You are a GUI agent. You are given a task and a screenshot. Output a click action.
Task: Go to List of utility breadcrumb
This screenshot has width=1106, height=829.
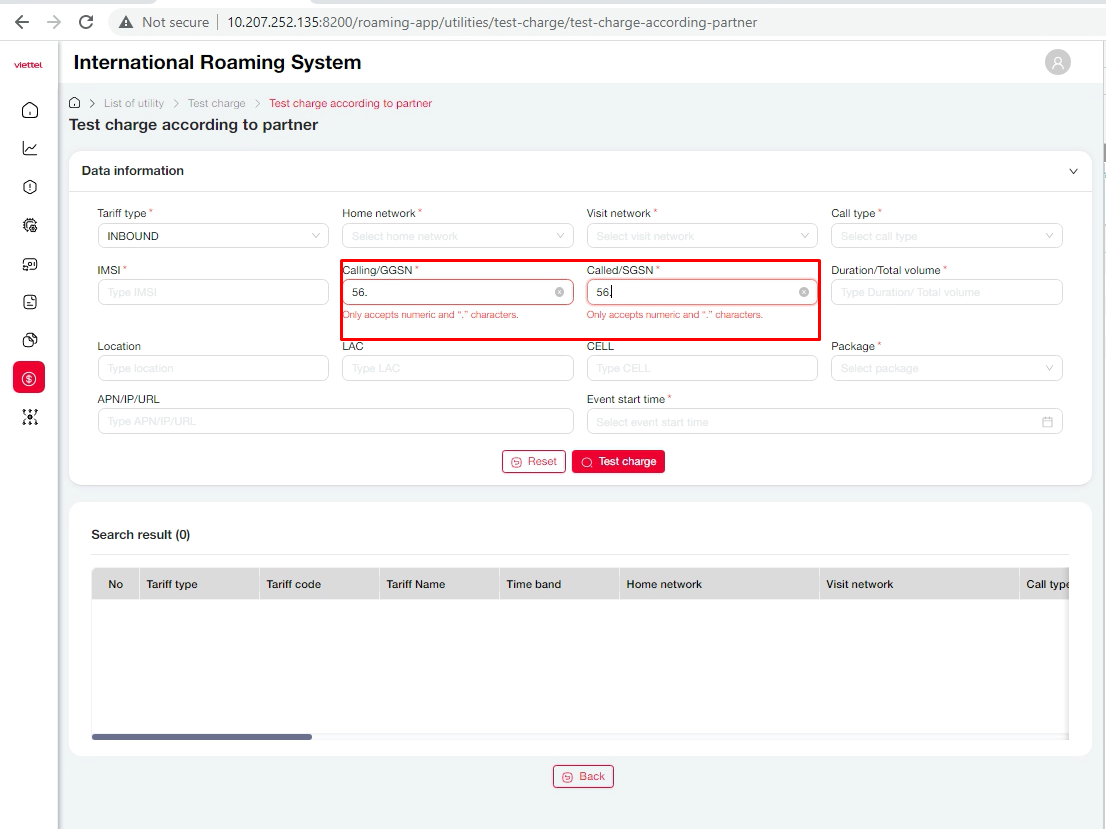pos(133,103)
